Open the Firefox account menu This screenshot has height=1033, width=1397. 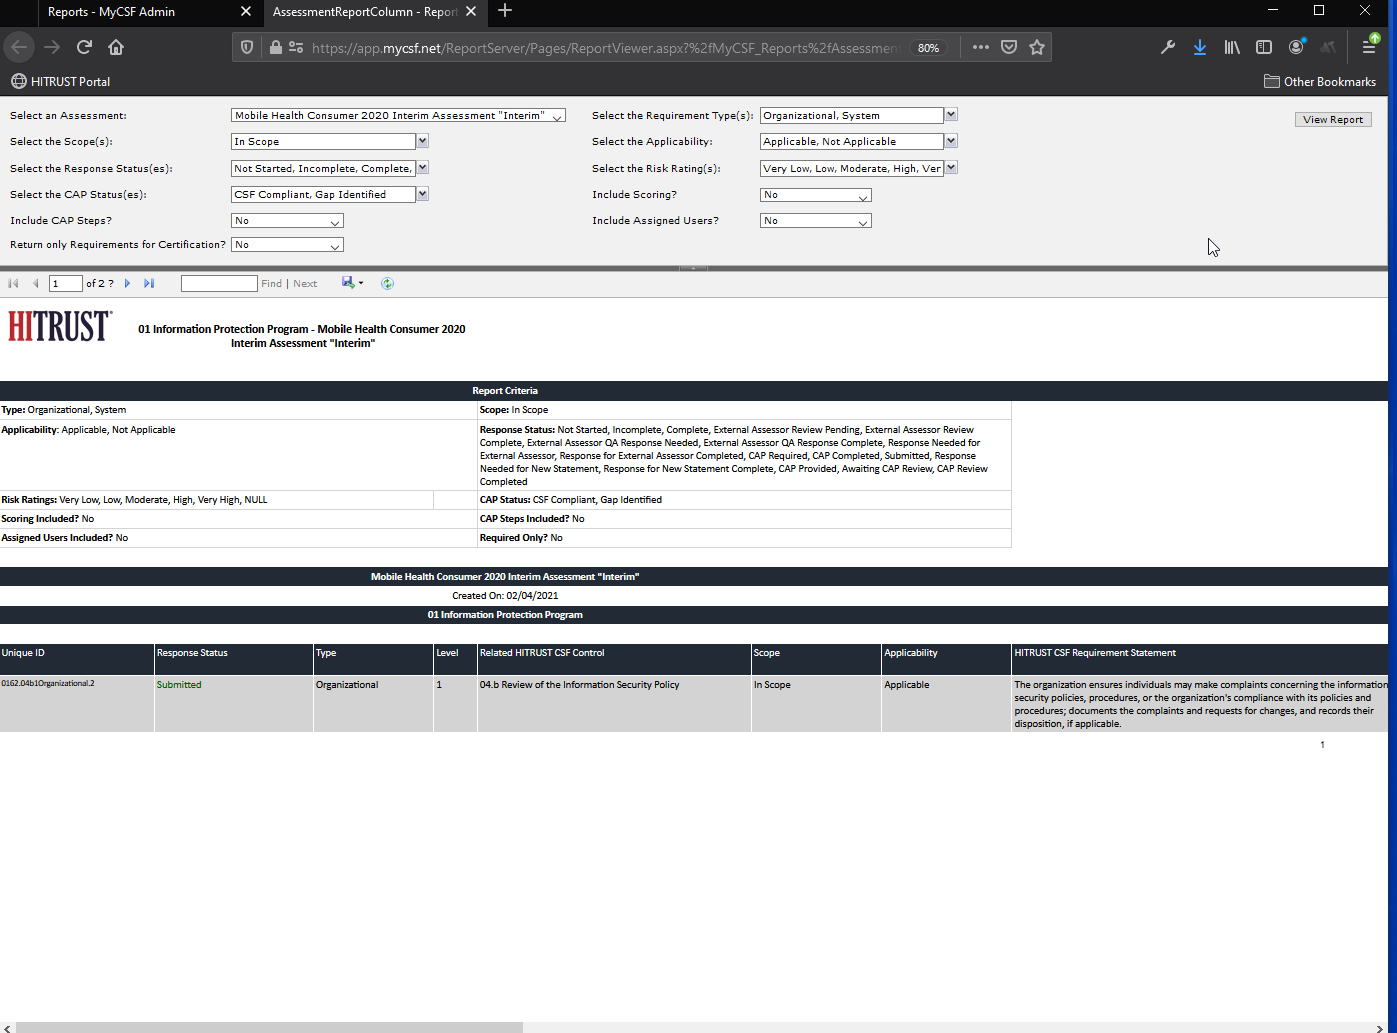1296,47
